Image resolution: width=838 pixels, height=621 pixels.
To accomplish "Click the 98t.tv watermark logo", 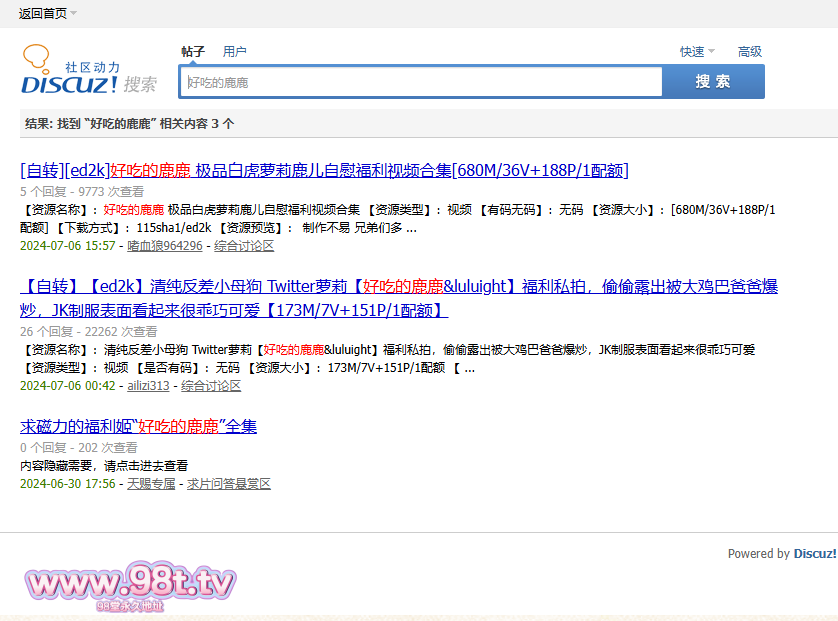I will [129, 583].
